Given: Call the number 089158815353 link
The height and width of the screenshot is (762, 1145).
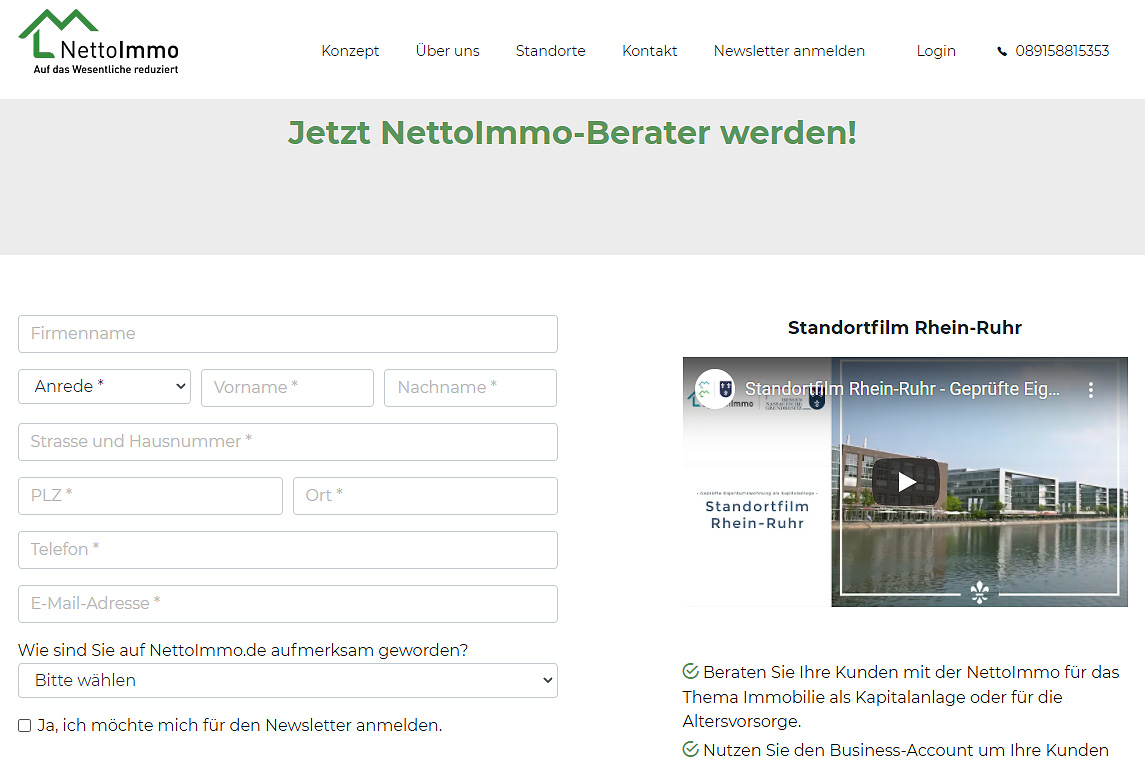Looking at the screenshot, I should click(1062, 51).
